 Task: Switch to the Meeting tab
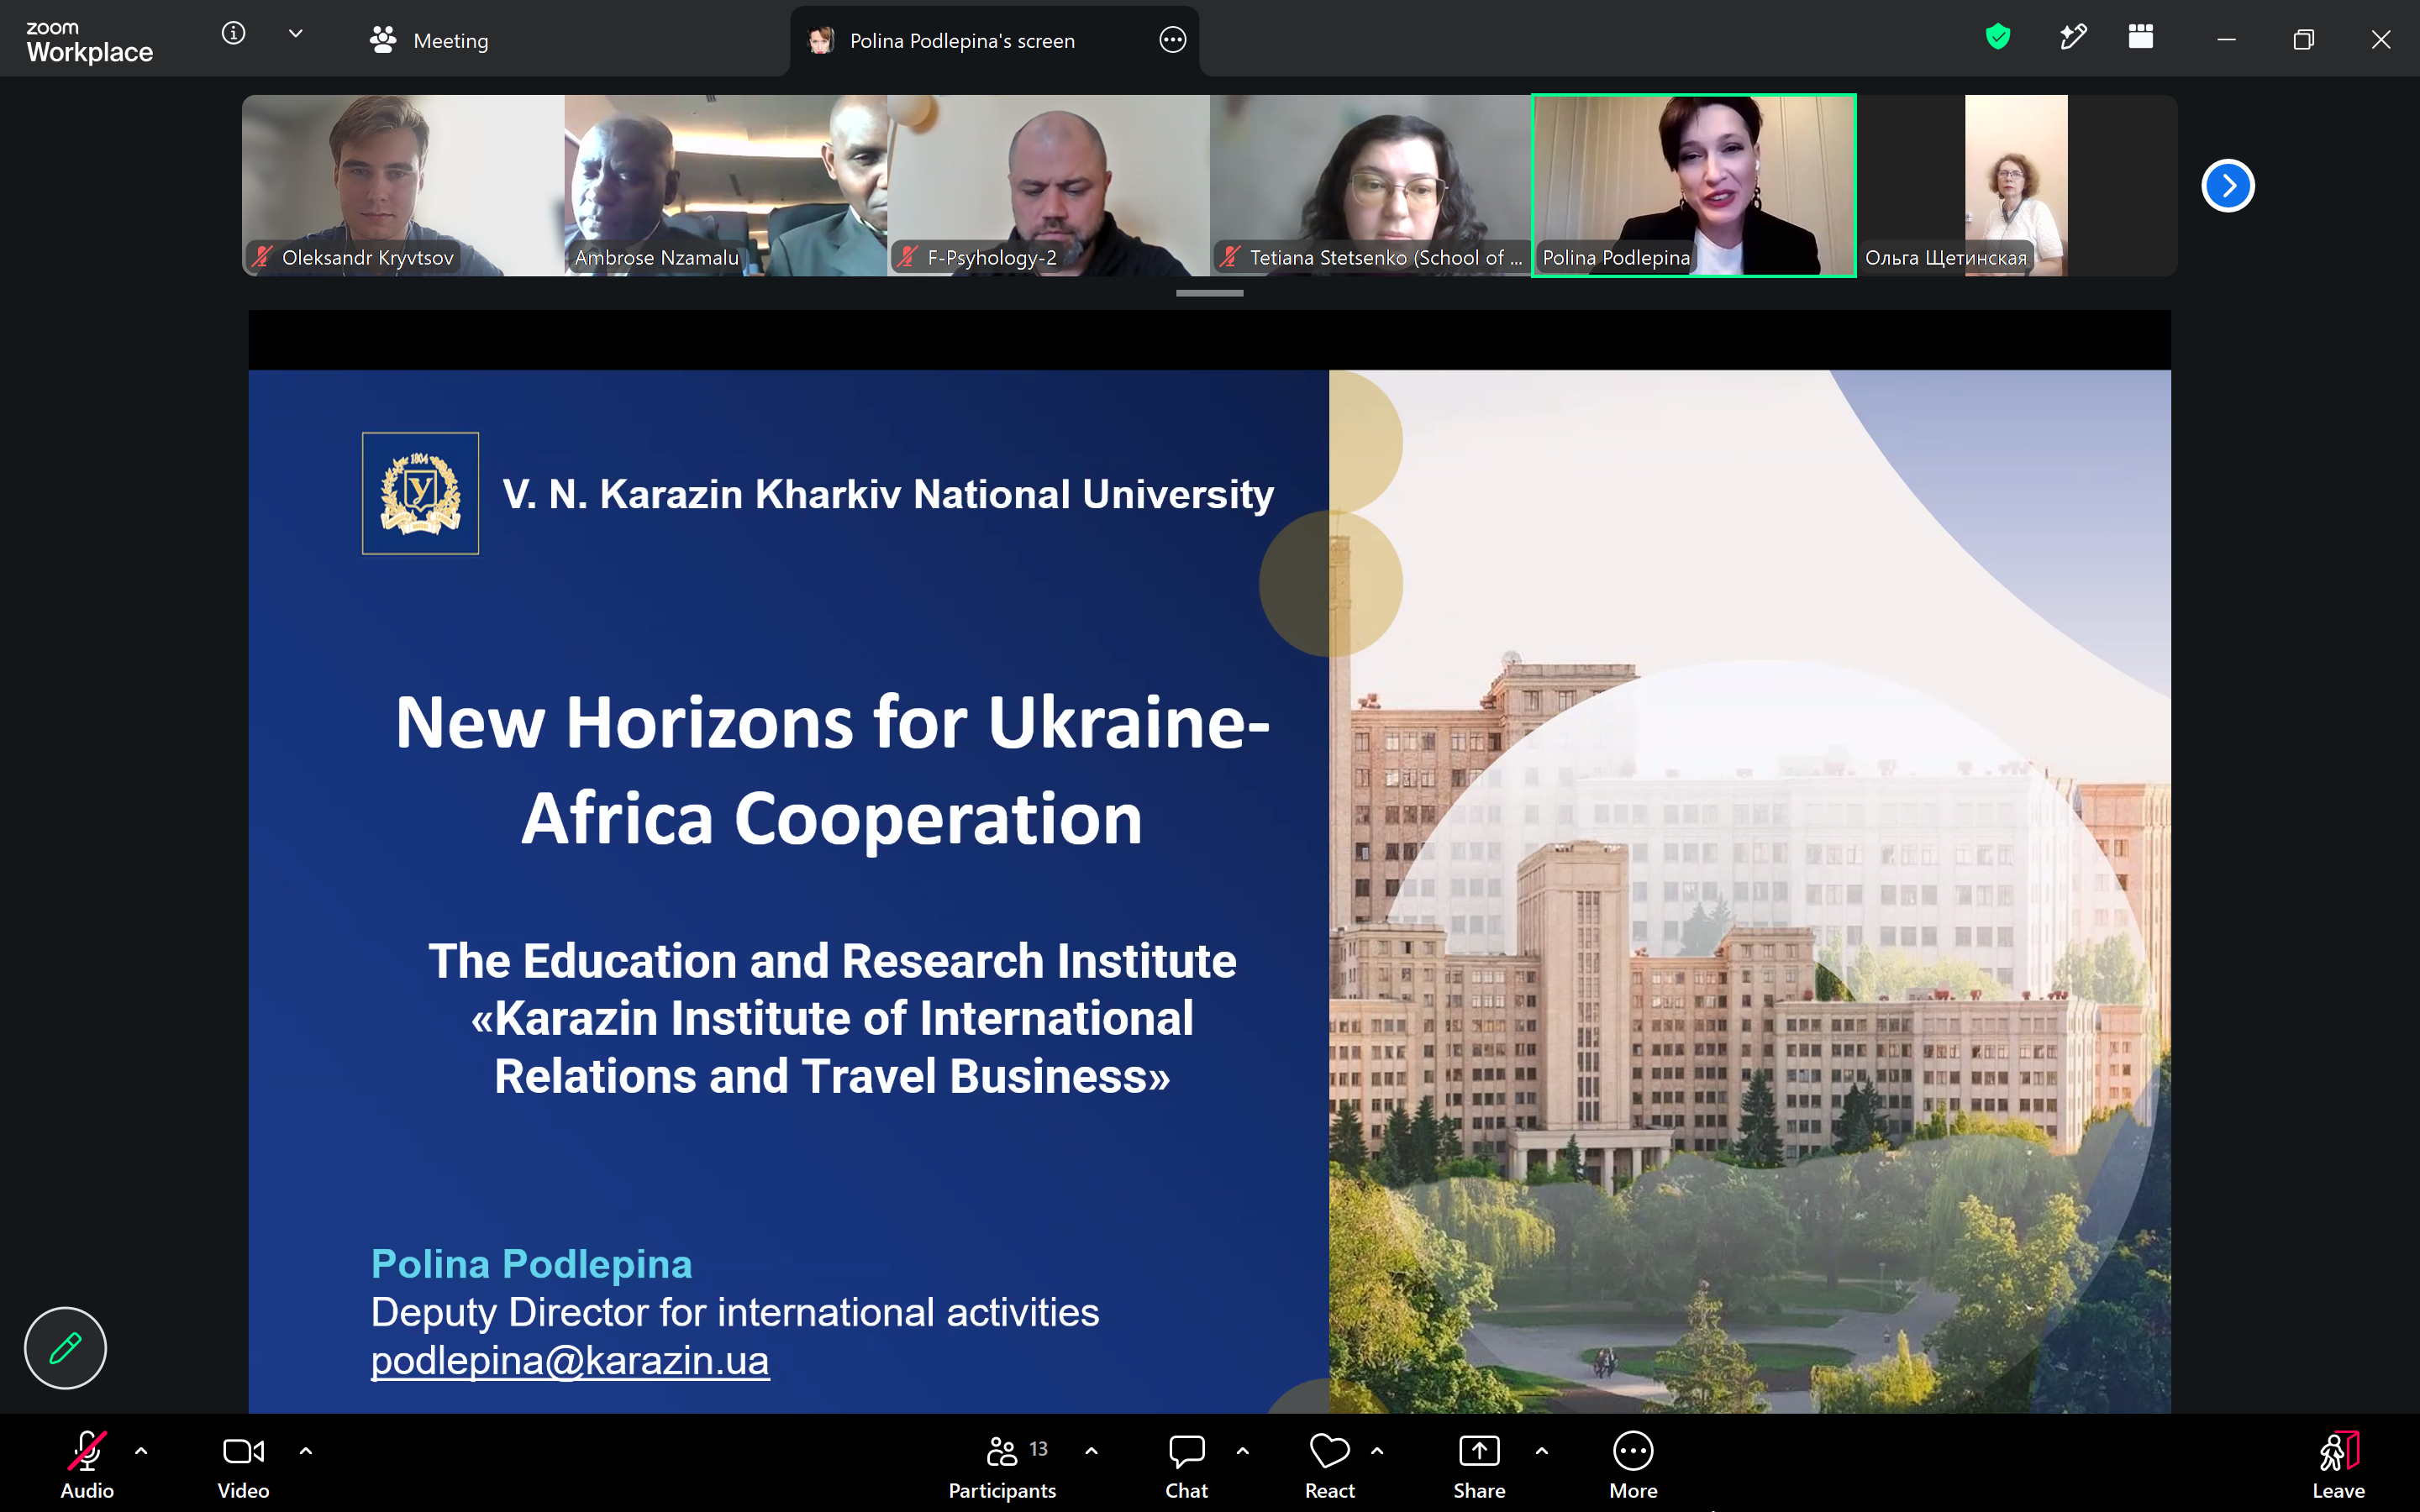click(429, 40)
